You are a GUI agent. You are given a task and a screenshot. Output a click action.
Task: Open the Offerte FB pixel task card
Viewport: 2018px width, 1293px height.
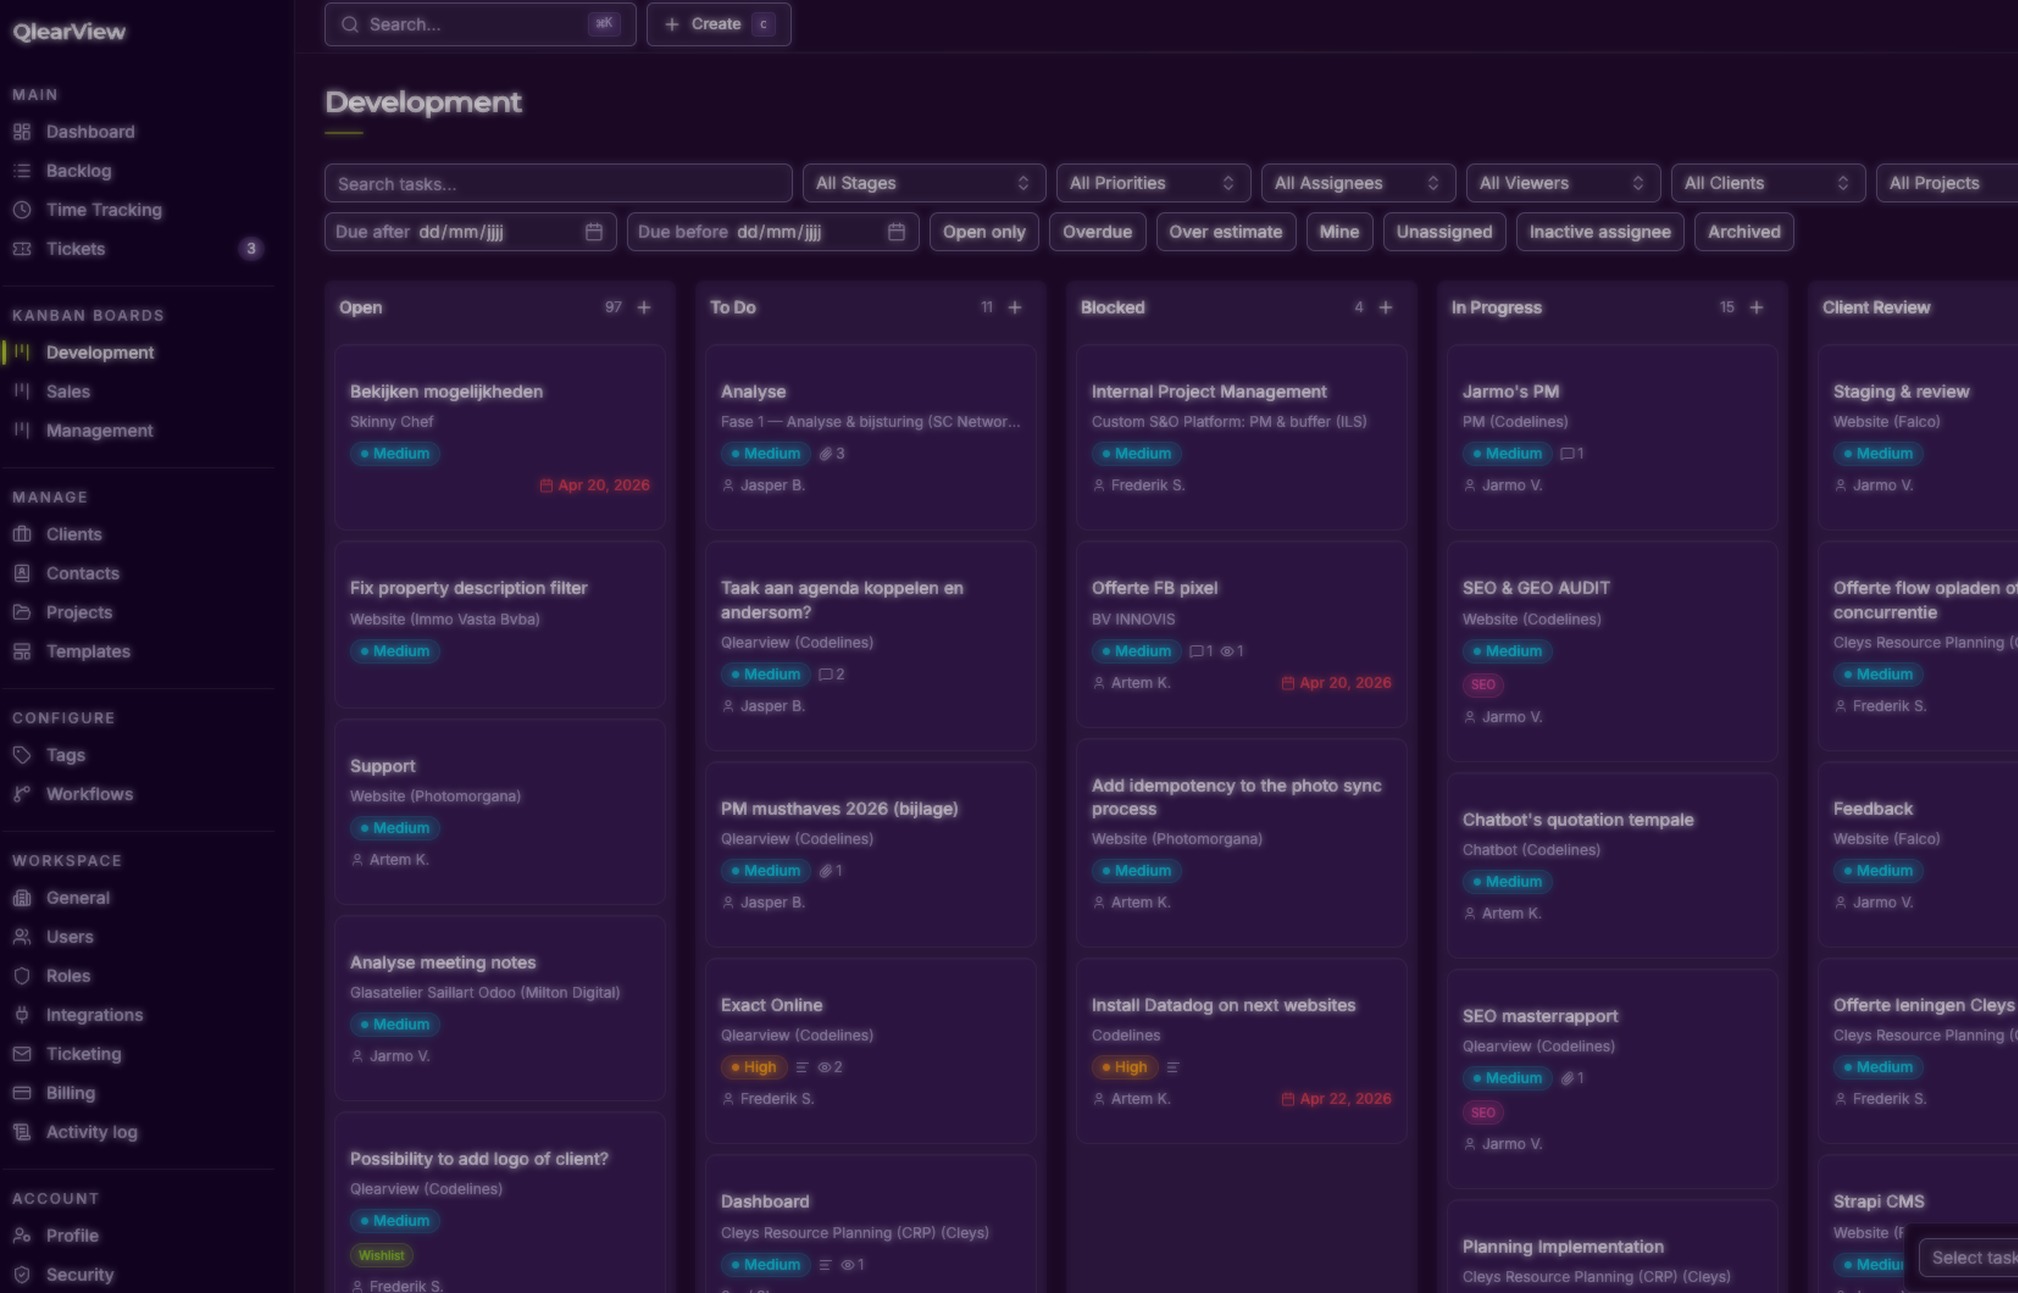(1241, 634)
